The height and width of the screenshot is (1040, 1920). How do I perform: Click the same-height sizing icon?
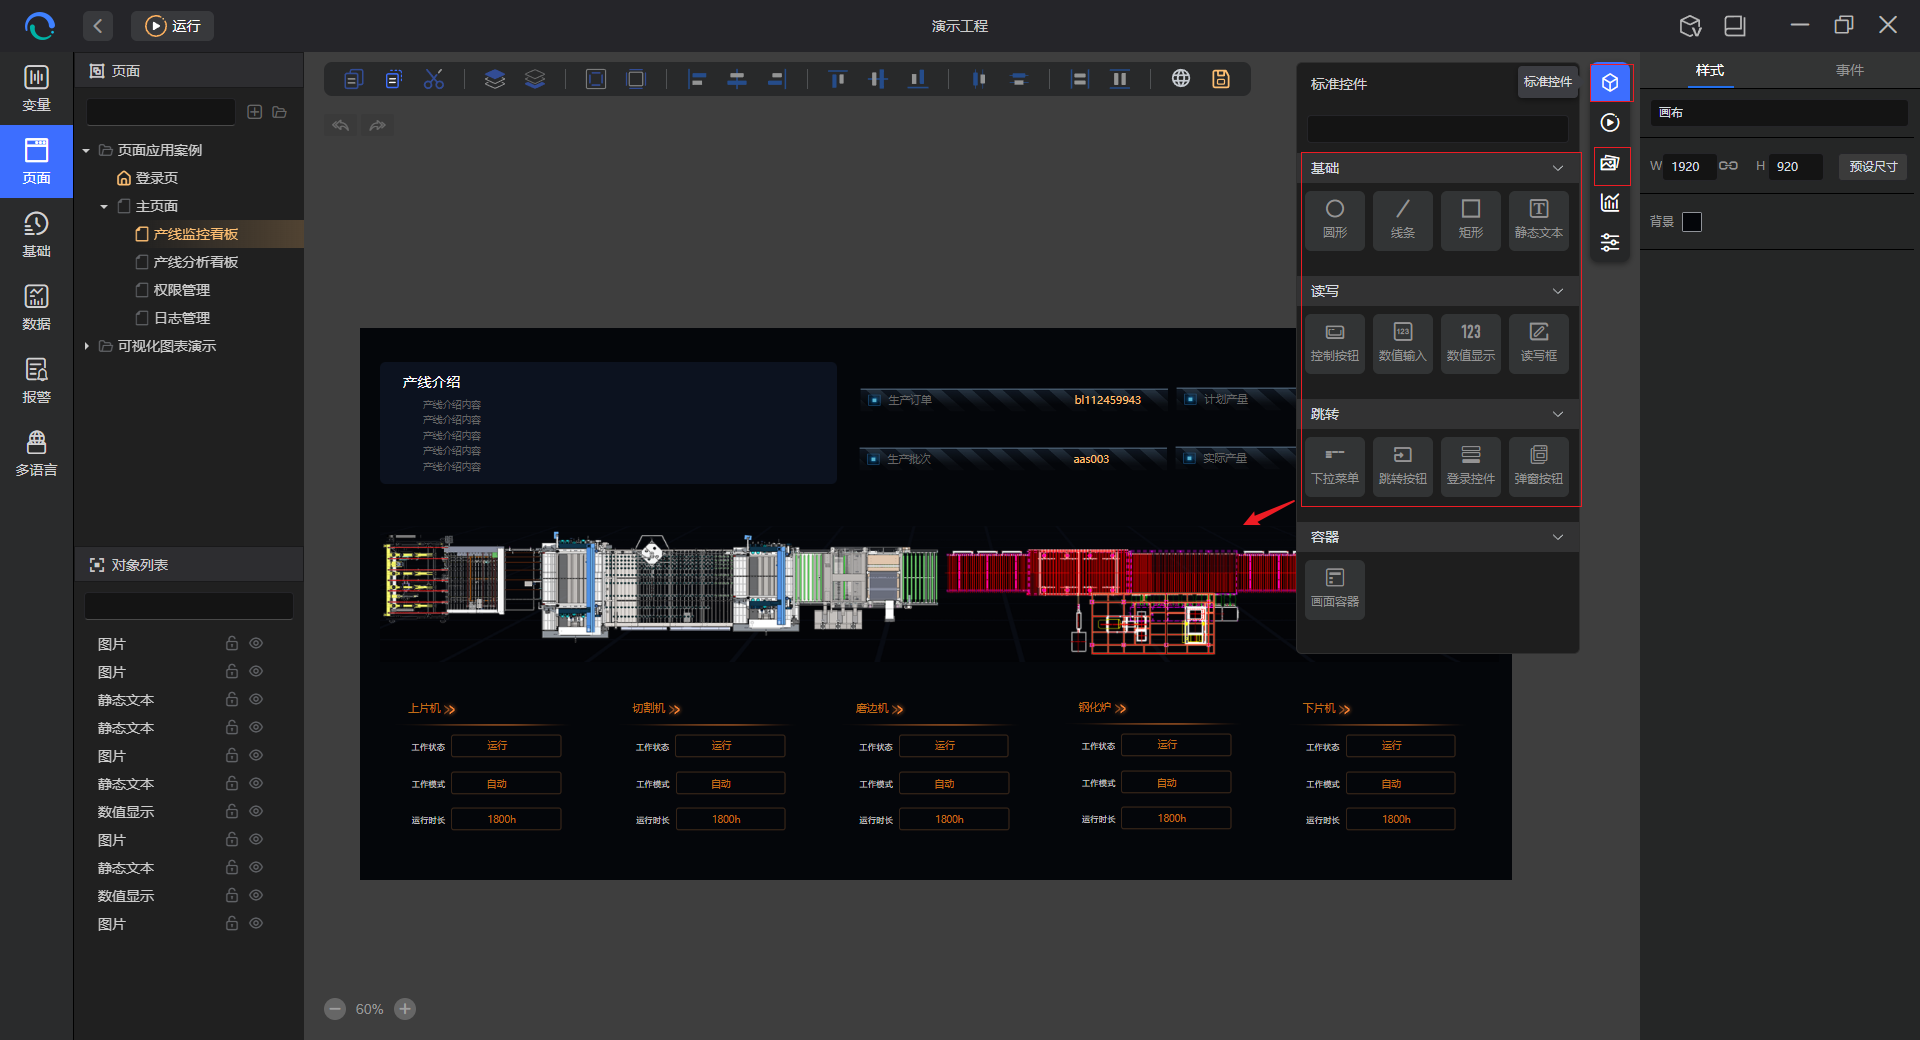pyautogui.click(x=1120, y=79)
